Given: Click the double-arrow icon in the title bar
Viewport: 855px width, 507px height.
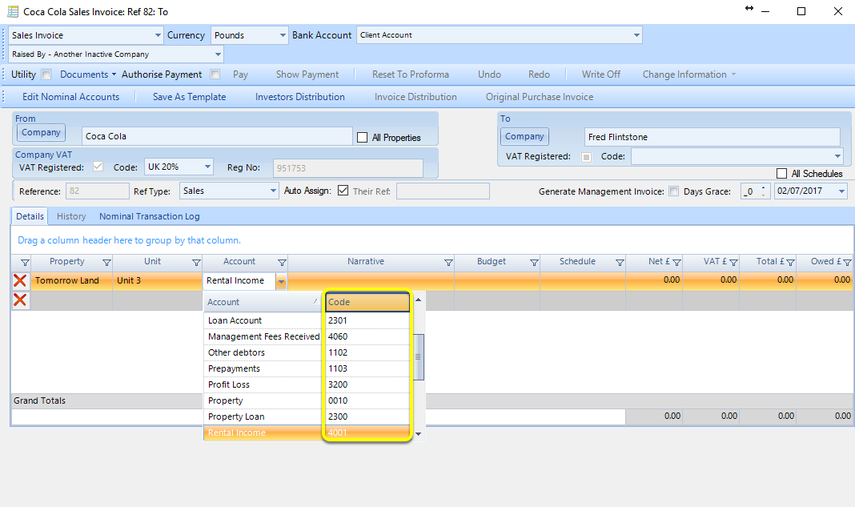Looking at the screenshot, I should (x=749, y=8).
